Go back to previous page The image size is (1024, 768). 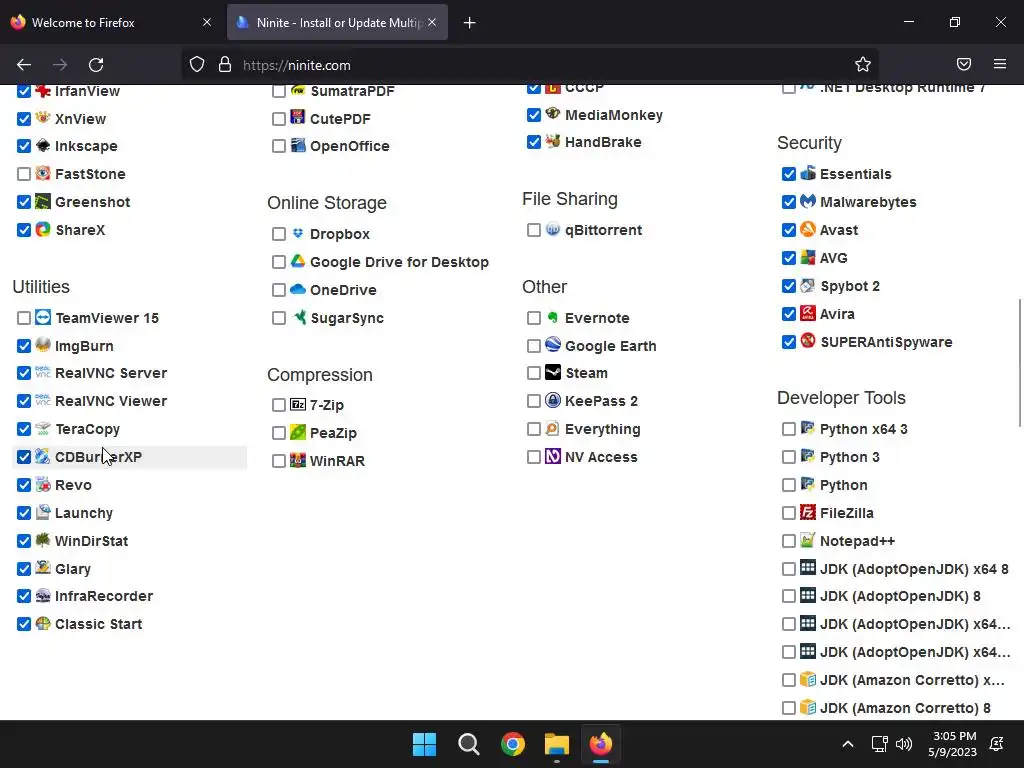tap(24, 65)
